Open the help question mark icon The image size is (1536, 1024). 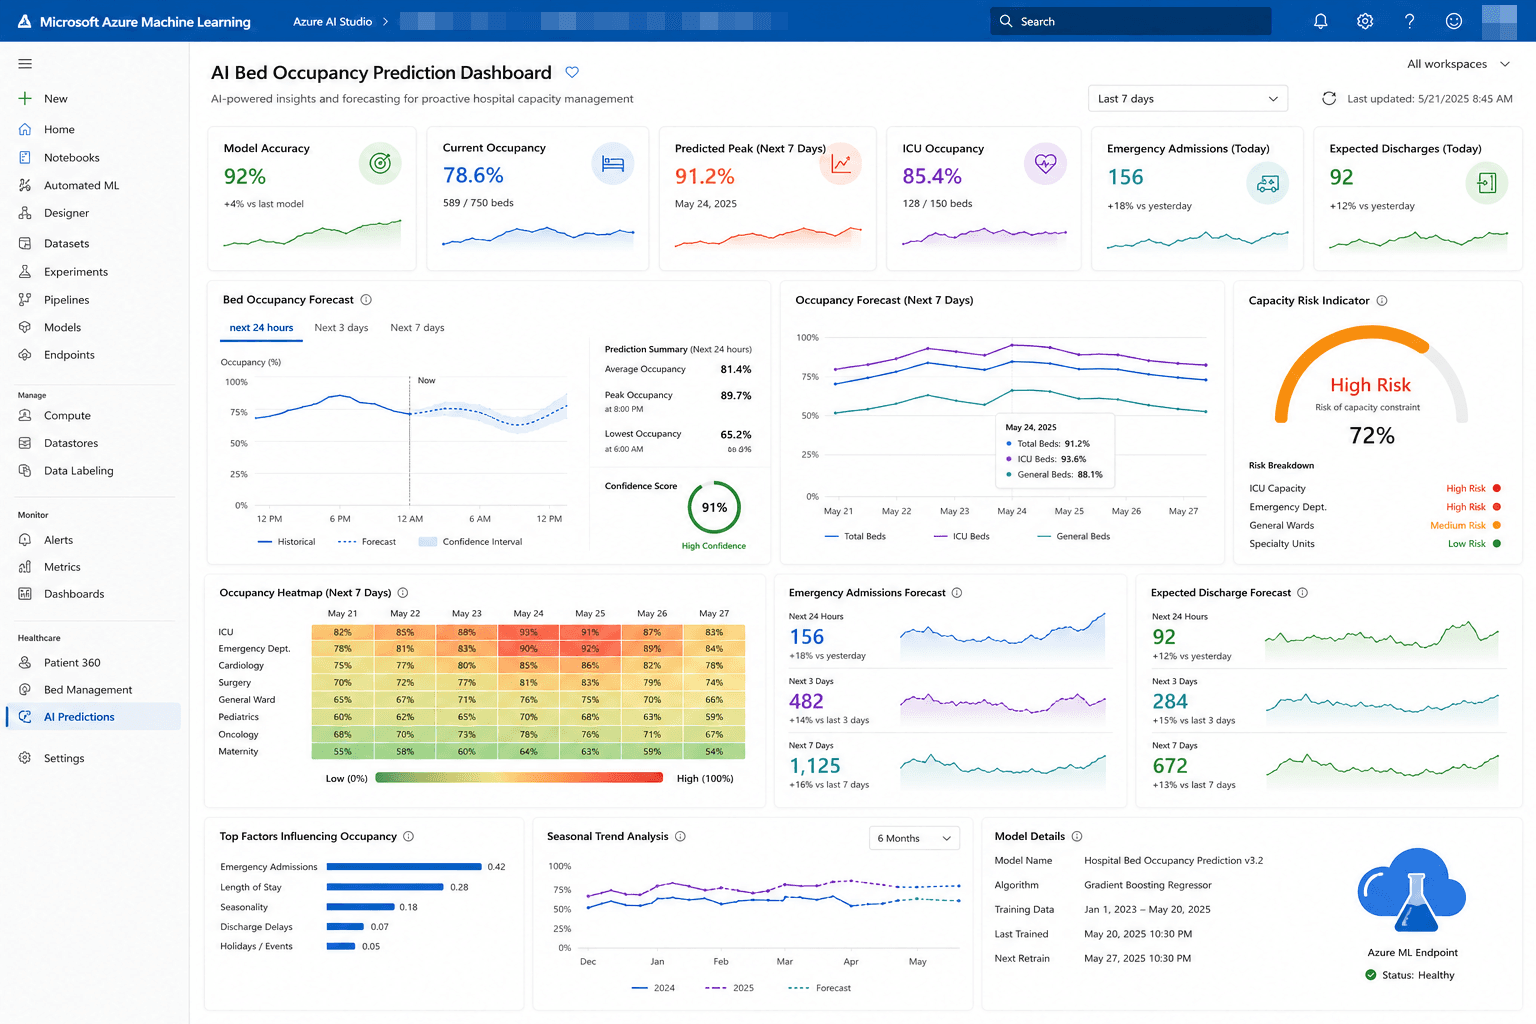click(1409, 21)
